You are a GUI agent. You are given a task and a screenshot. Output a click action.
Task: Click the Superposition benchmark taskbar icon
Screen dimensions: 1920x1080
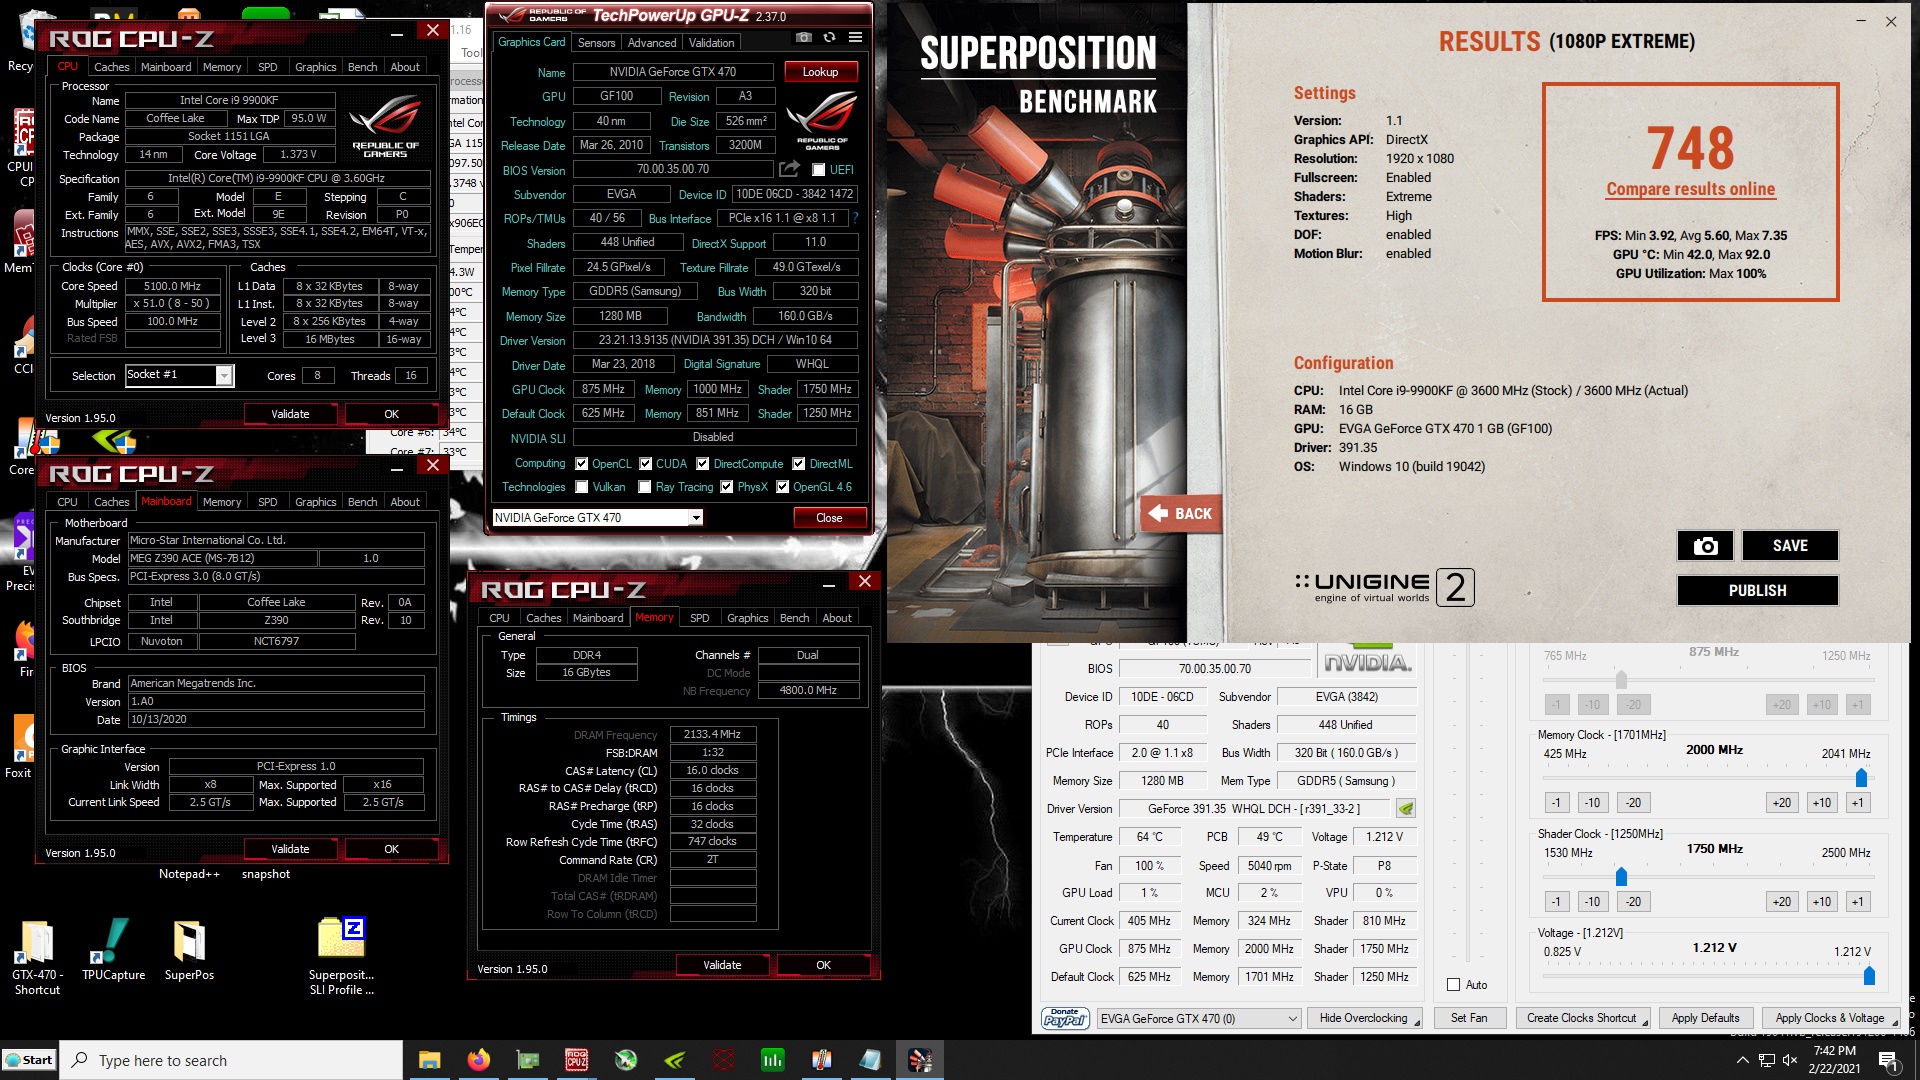click(x=920, y=1060)
